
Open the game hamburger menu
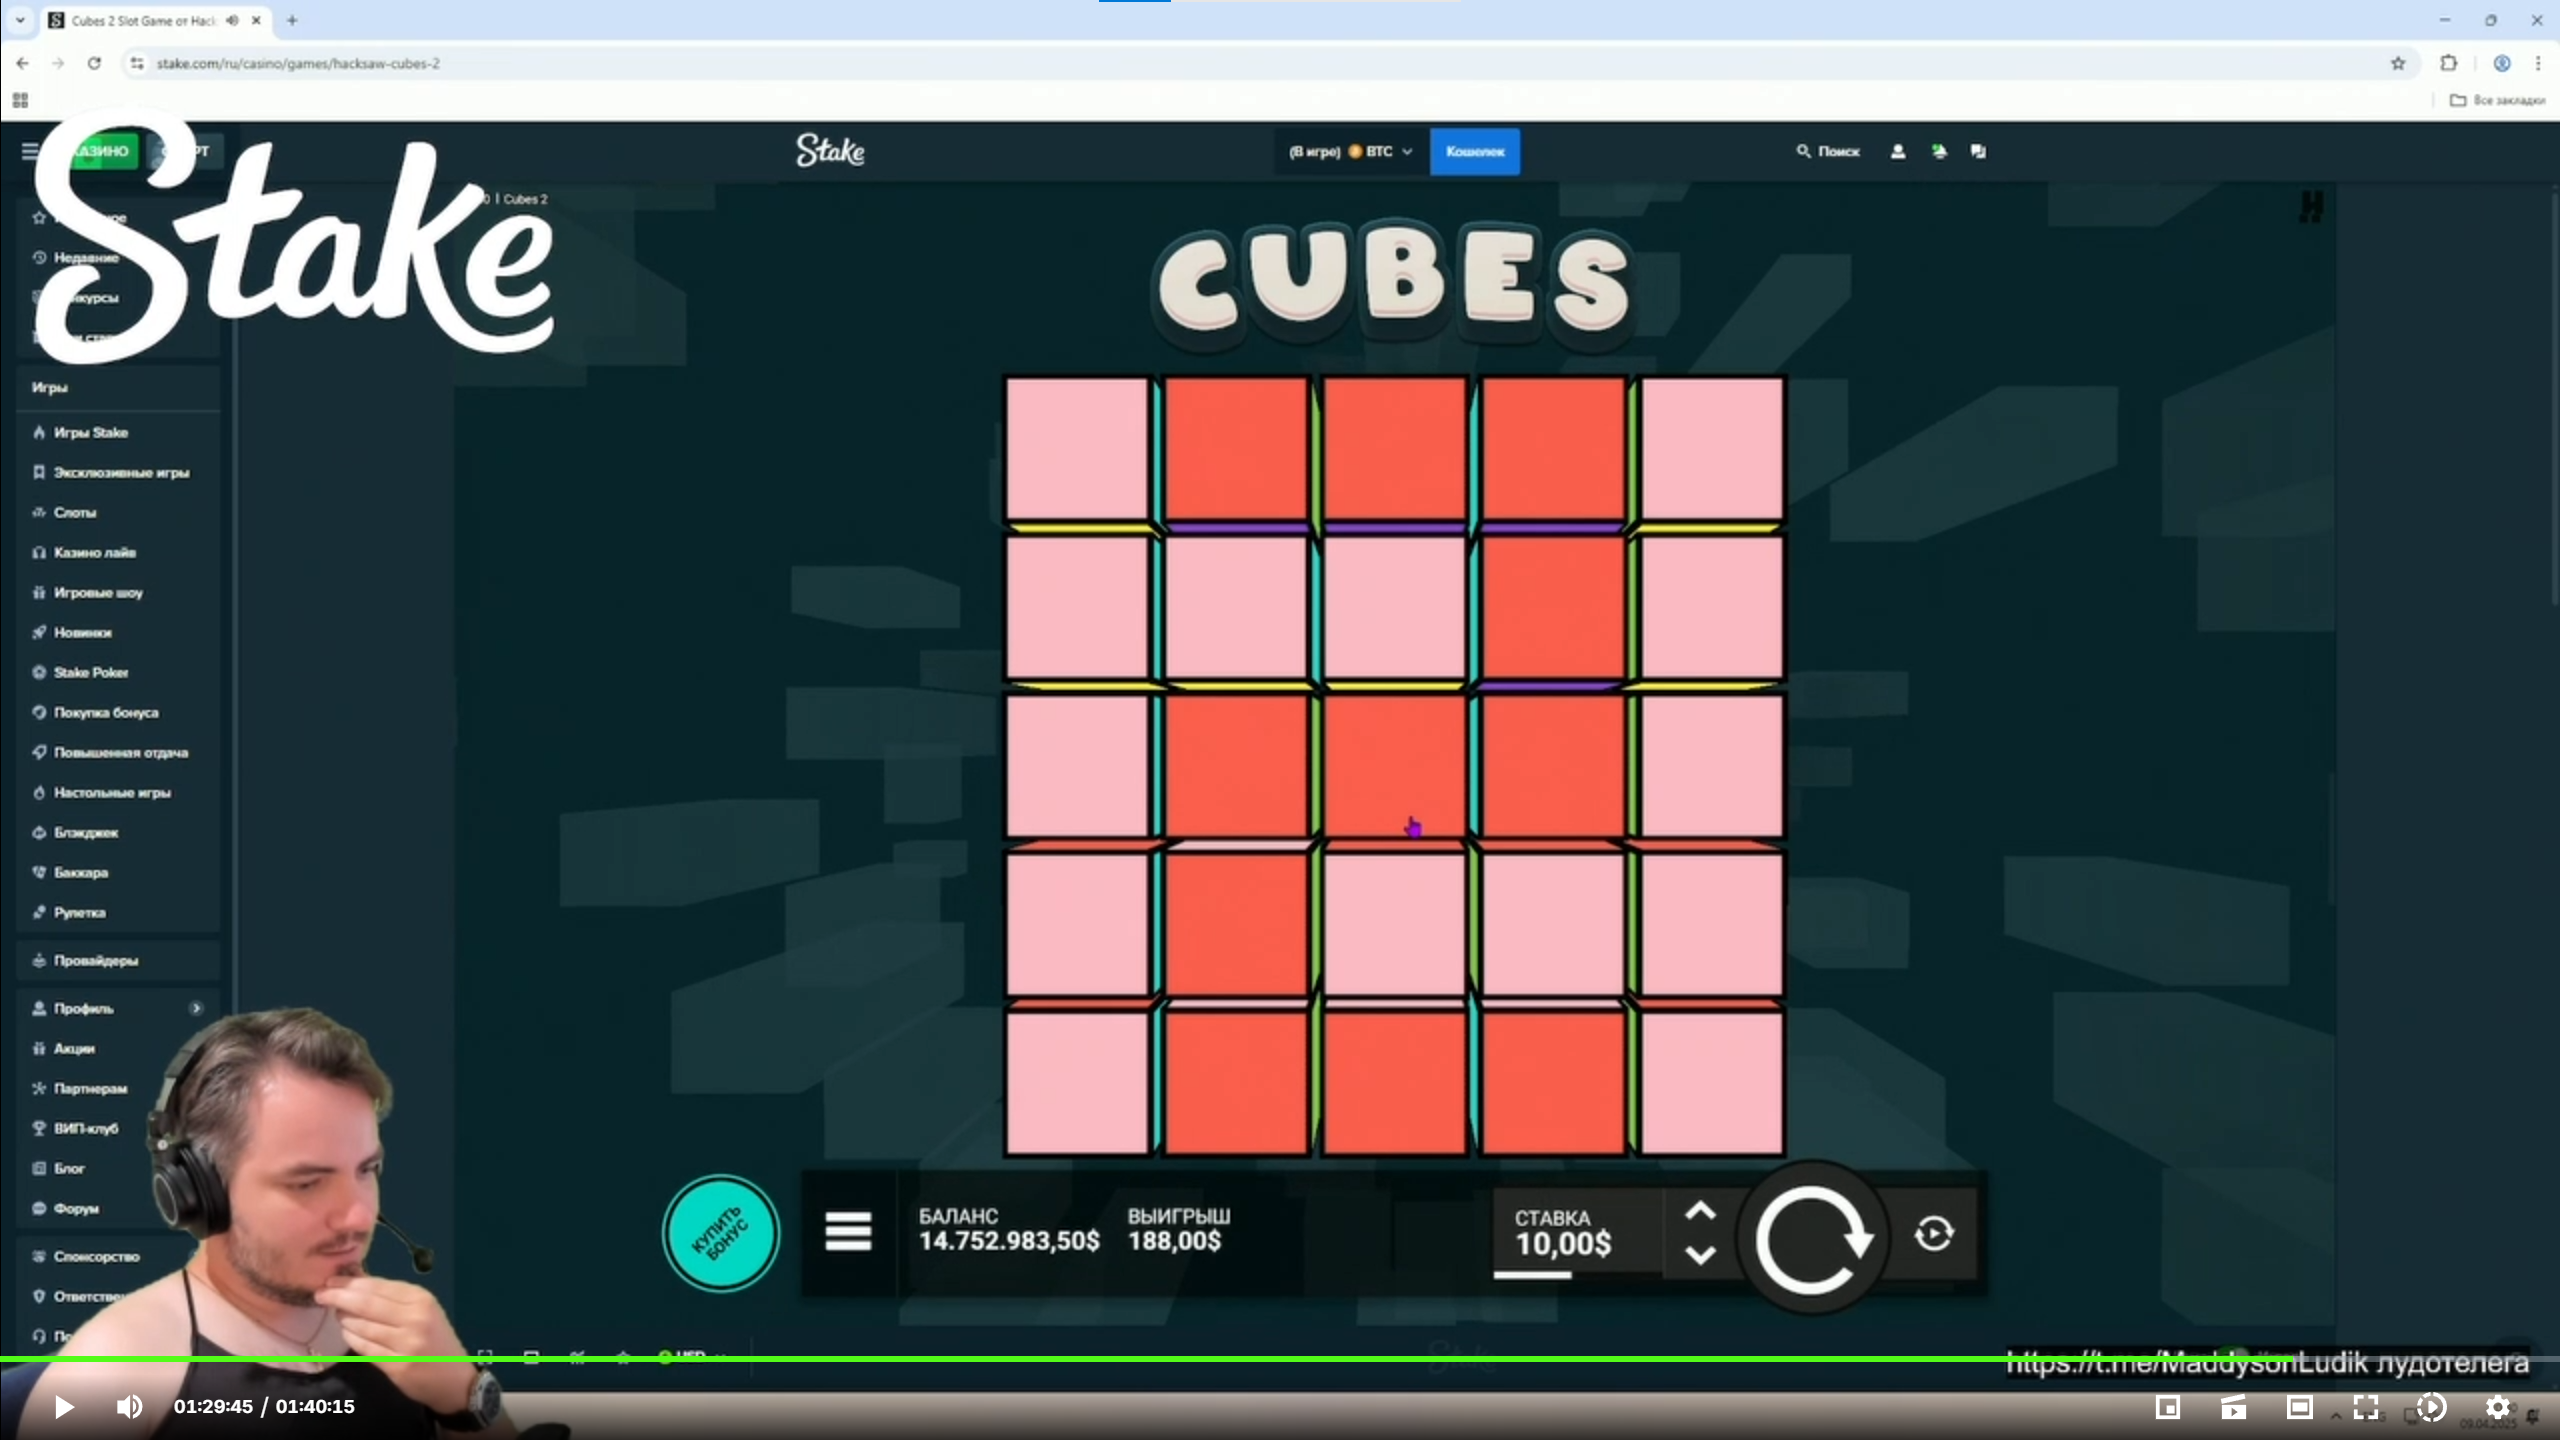848,1231
